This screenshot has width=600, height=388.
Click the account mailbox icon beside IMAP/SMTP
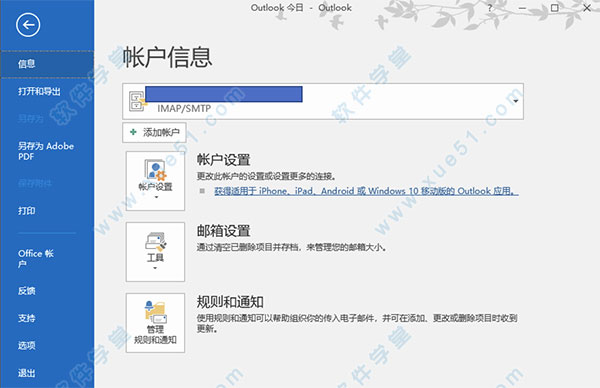point(137,101)
